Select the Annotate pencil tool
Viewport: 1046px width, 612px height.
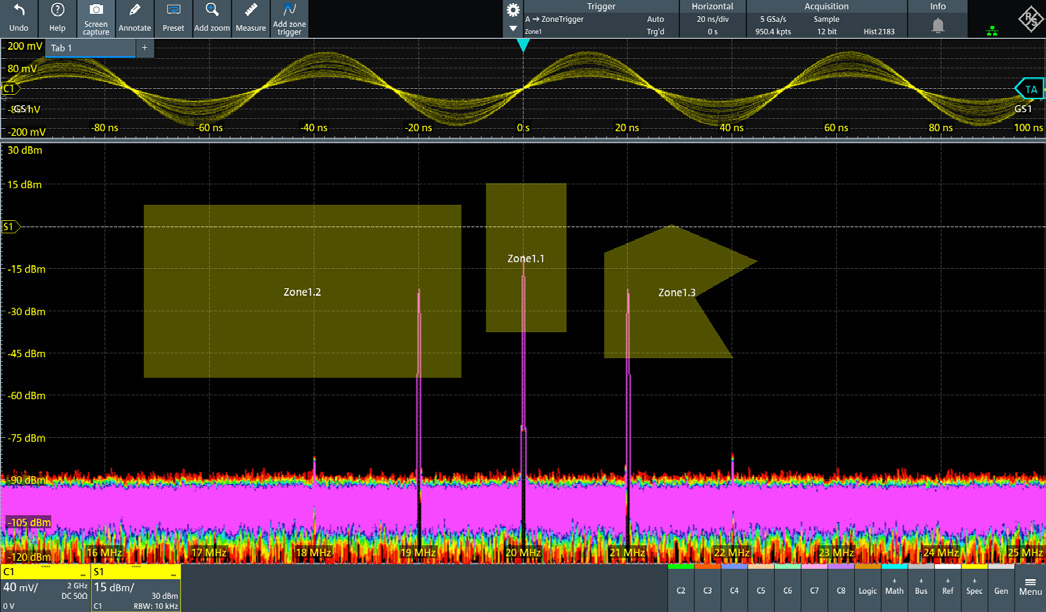pos(135,18)
